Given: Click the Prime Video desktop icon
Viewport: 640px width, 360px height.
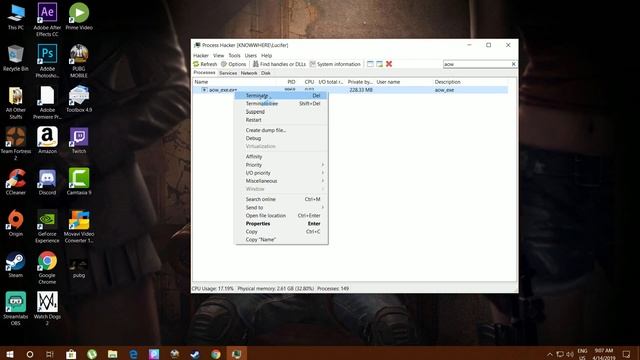Looking at the screenshot, I should (79, 16).
